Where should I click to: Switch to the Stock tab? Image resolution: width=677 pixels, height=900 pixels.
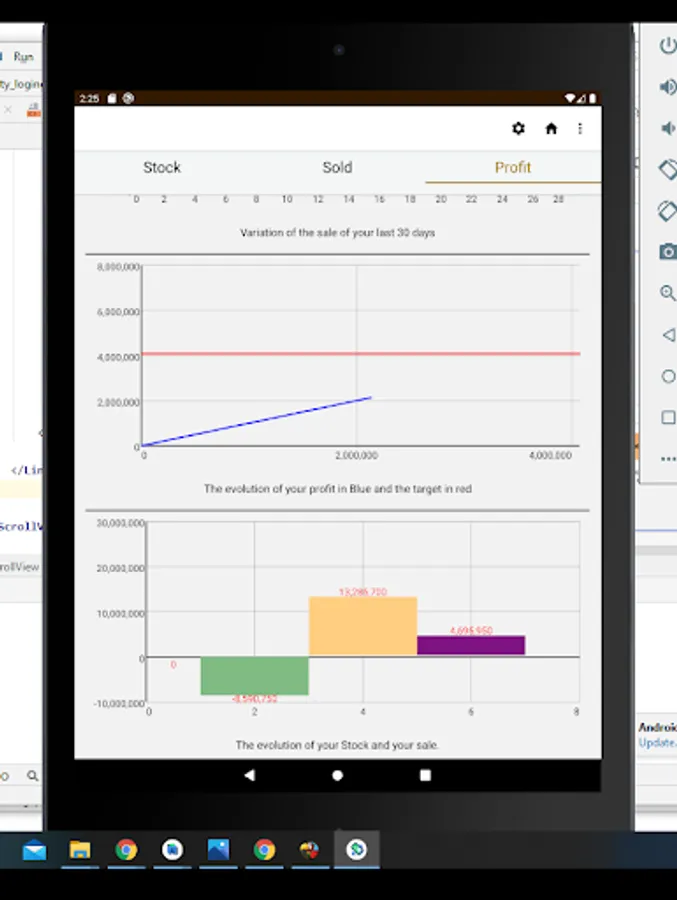point(162,168)
